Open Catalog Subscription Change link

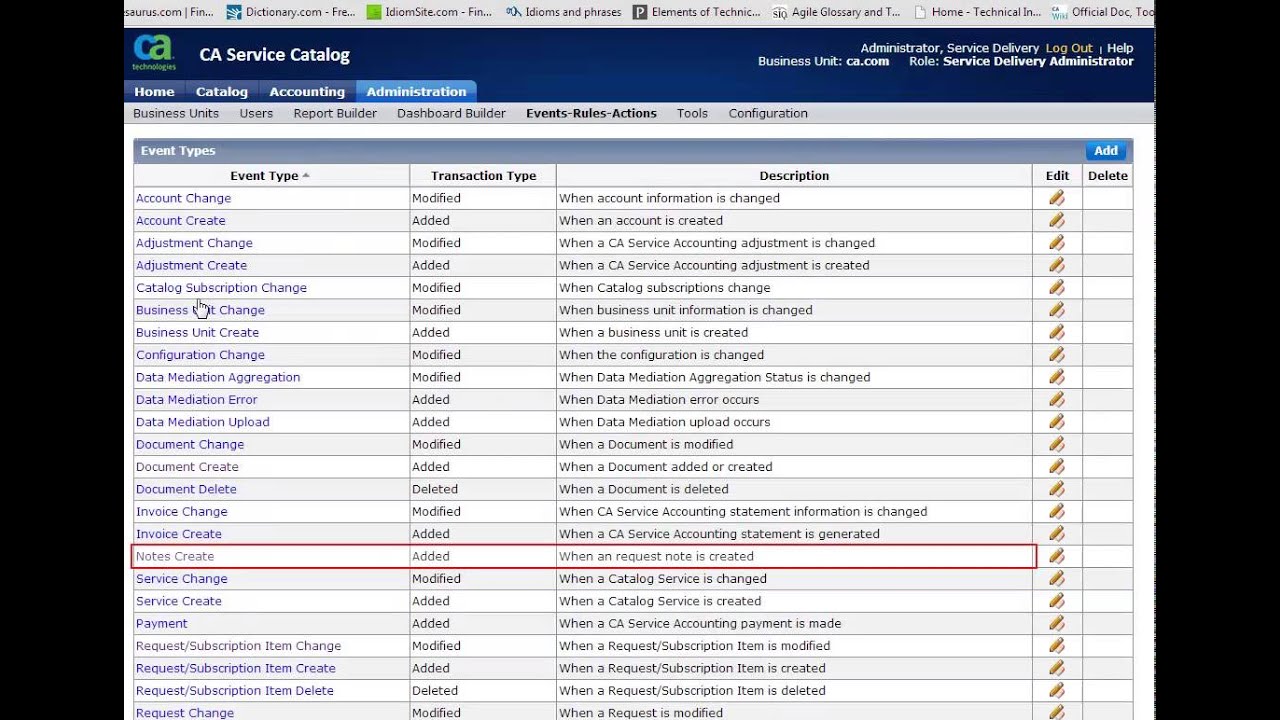pos(221,287)
